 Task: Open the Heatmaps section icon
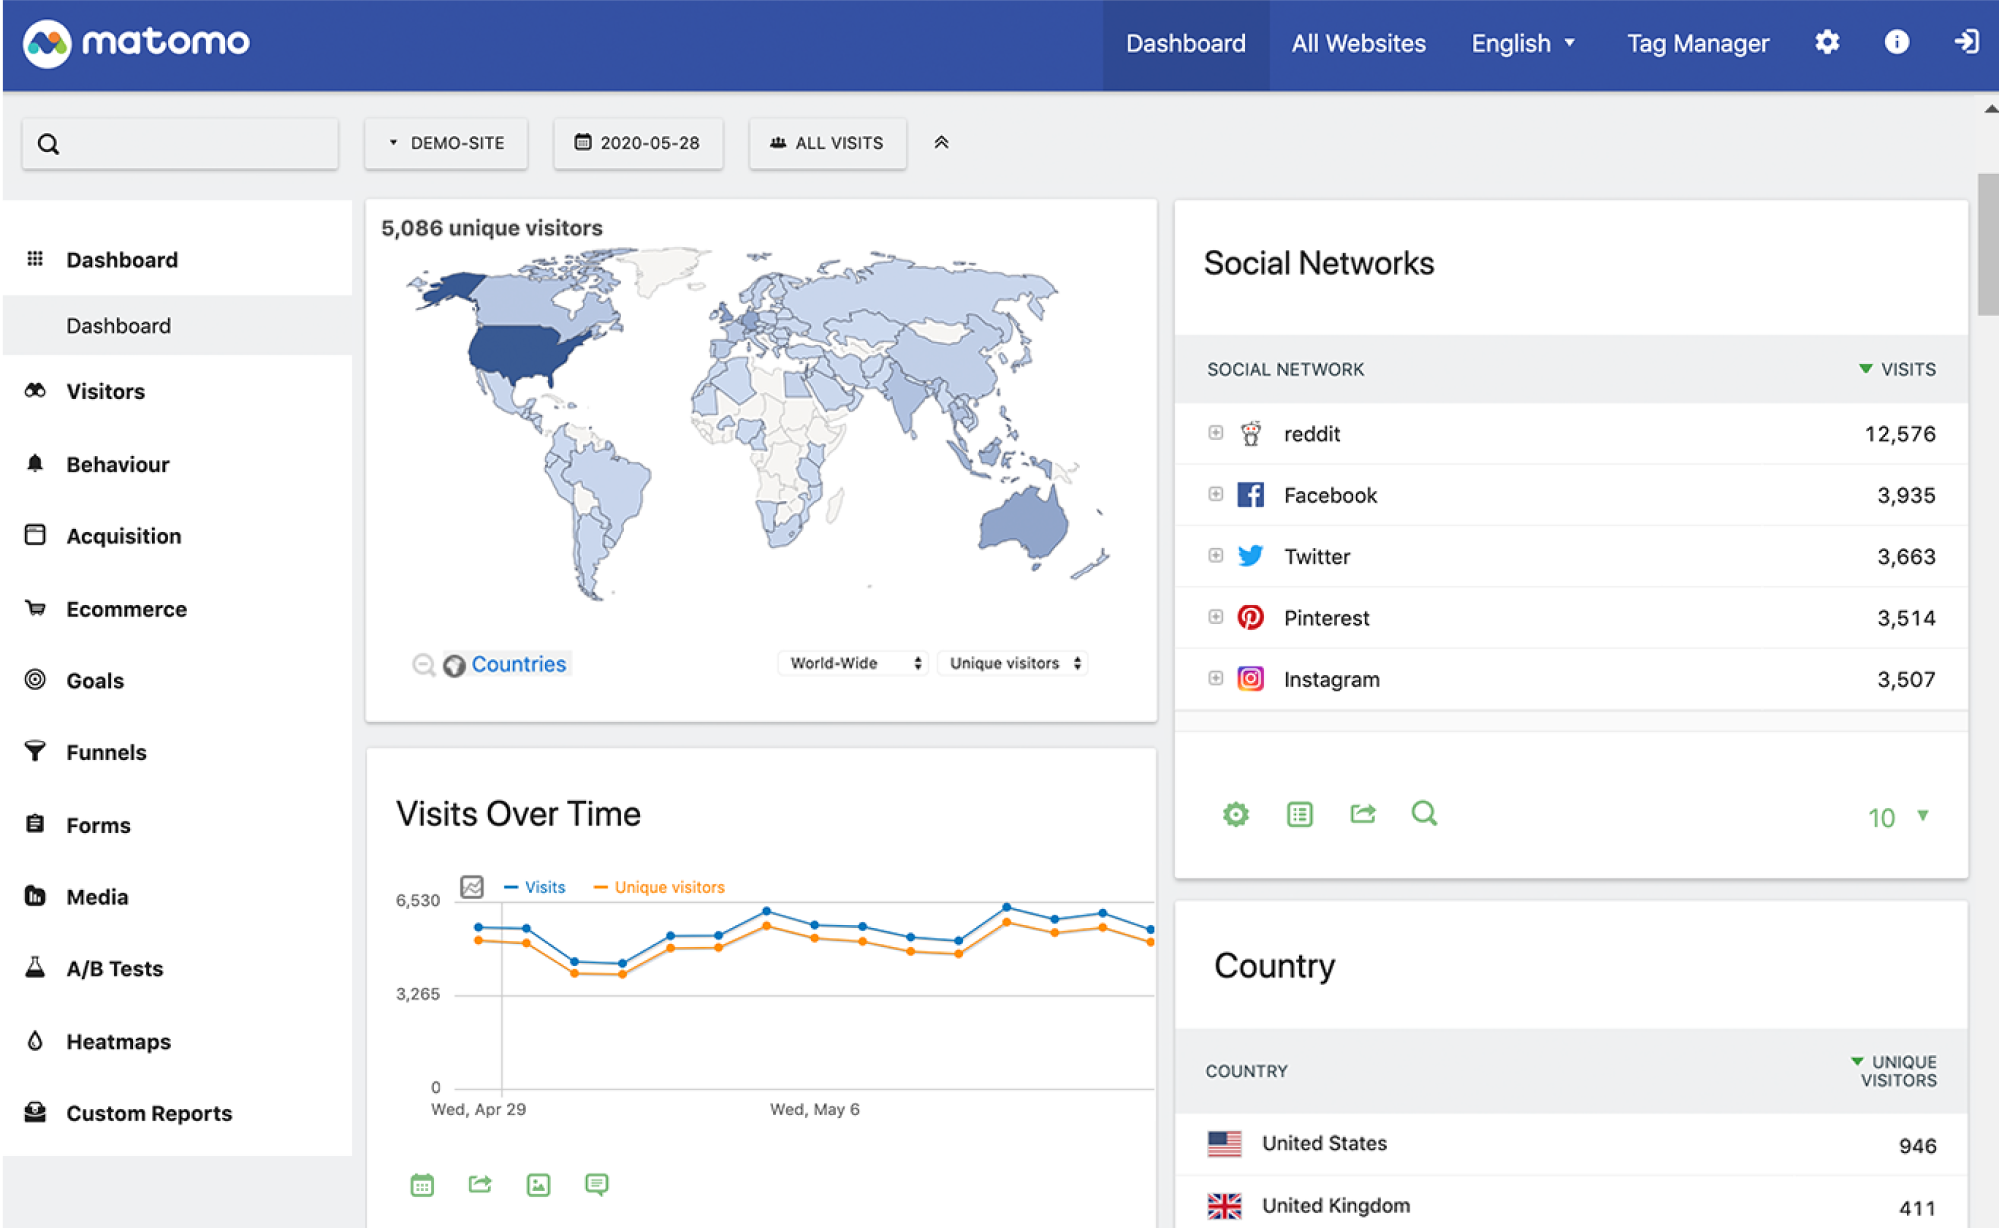pyautogui.click(x=35, y=1040)
